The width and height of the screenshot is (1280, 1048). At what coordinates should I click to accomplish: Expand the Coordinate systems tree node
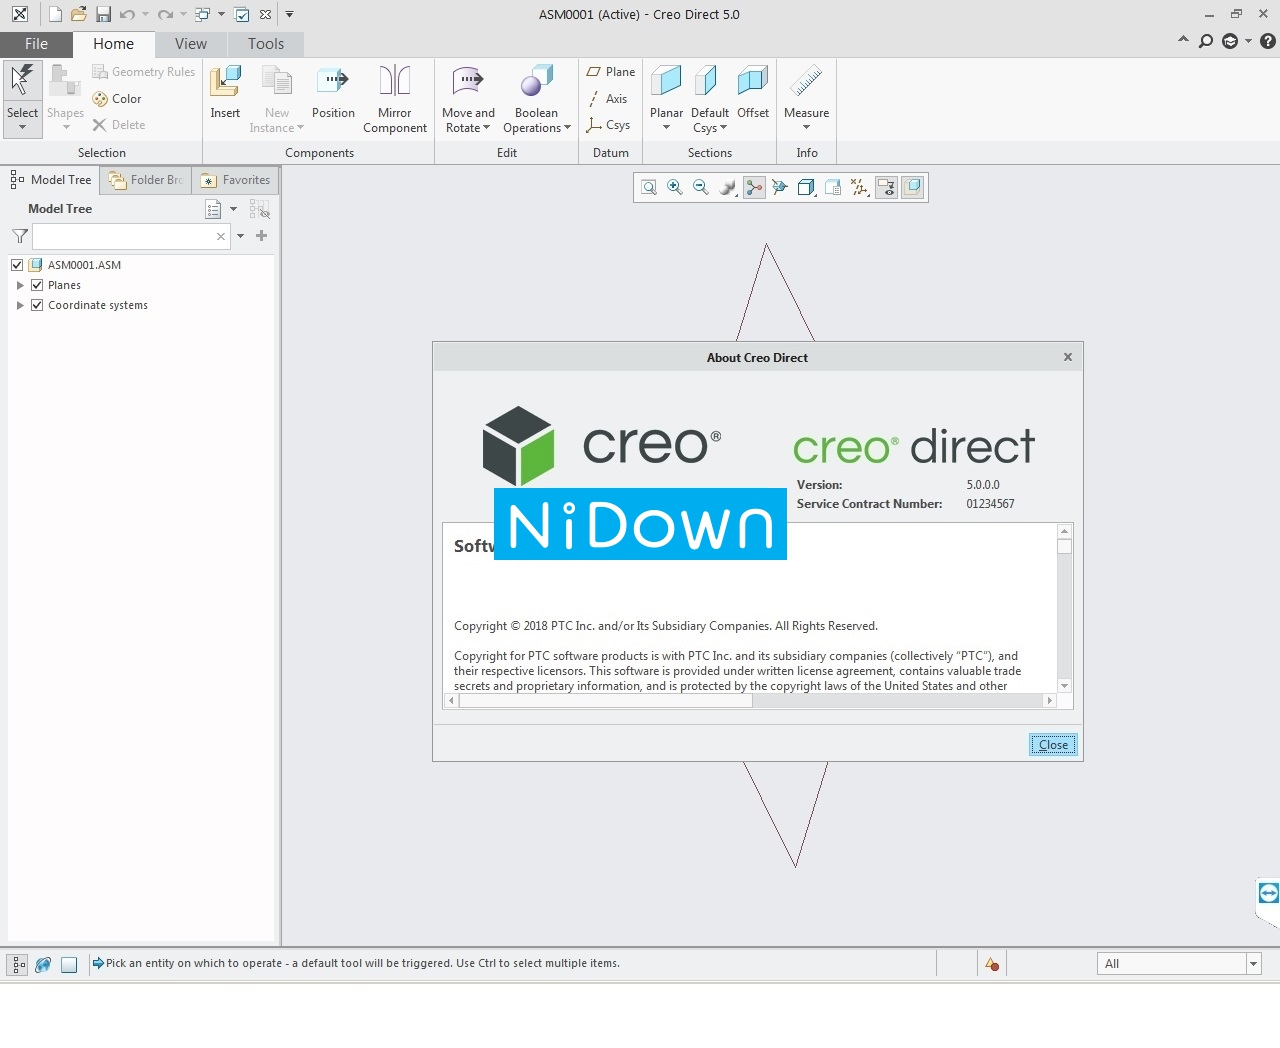20,305
